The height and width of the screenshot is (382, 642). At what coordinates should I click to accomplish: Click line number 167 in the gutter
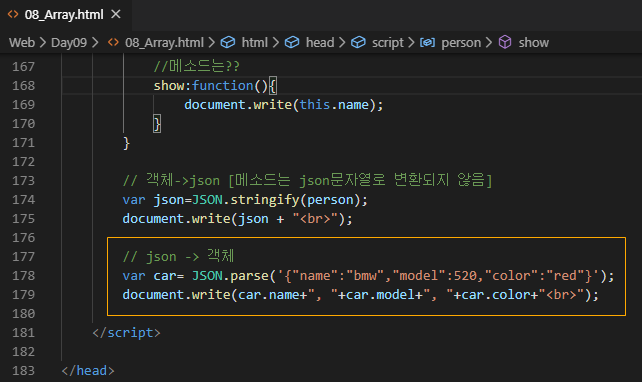coord(23,67)
